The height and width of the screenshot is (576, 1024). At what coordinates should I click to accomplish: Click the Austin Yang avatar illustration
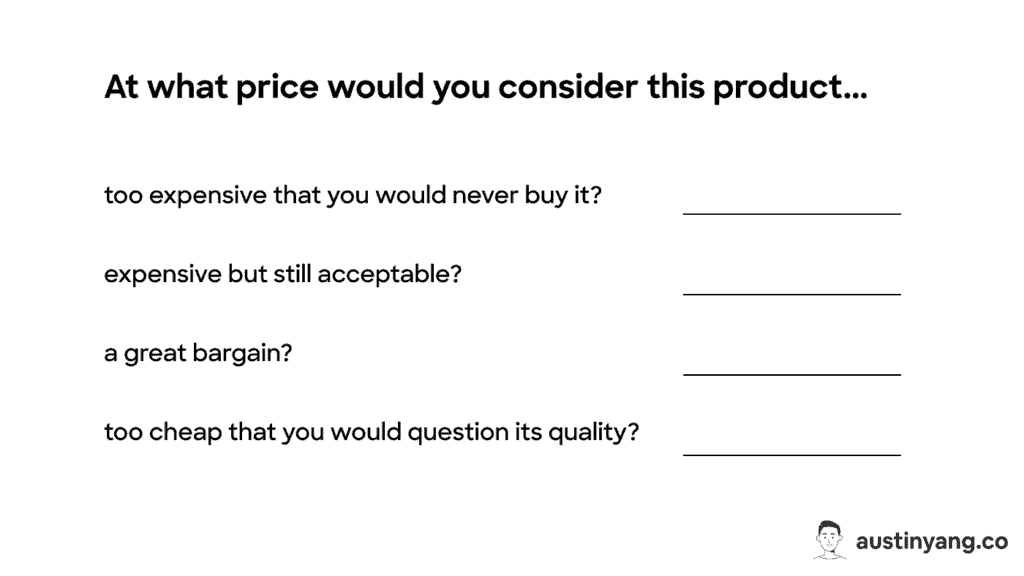(x=829, y=540)
